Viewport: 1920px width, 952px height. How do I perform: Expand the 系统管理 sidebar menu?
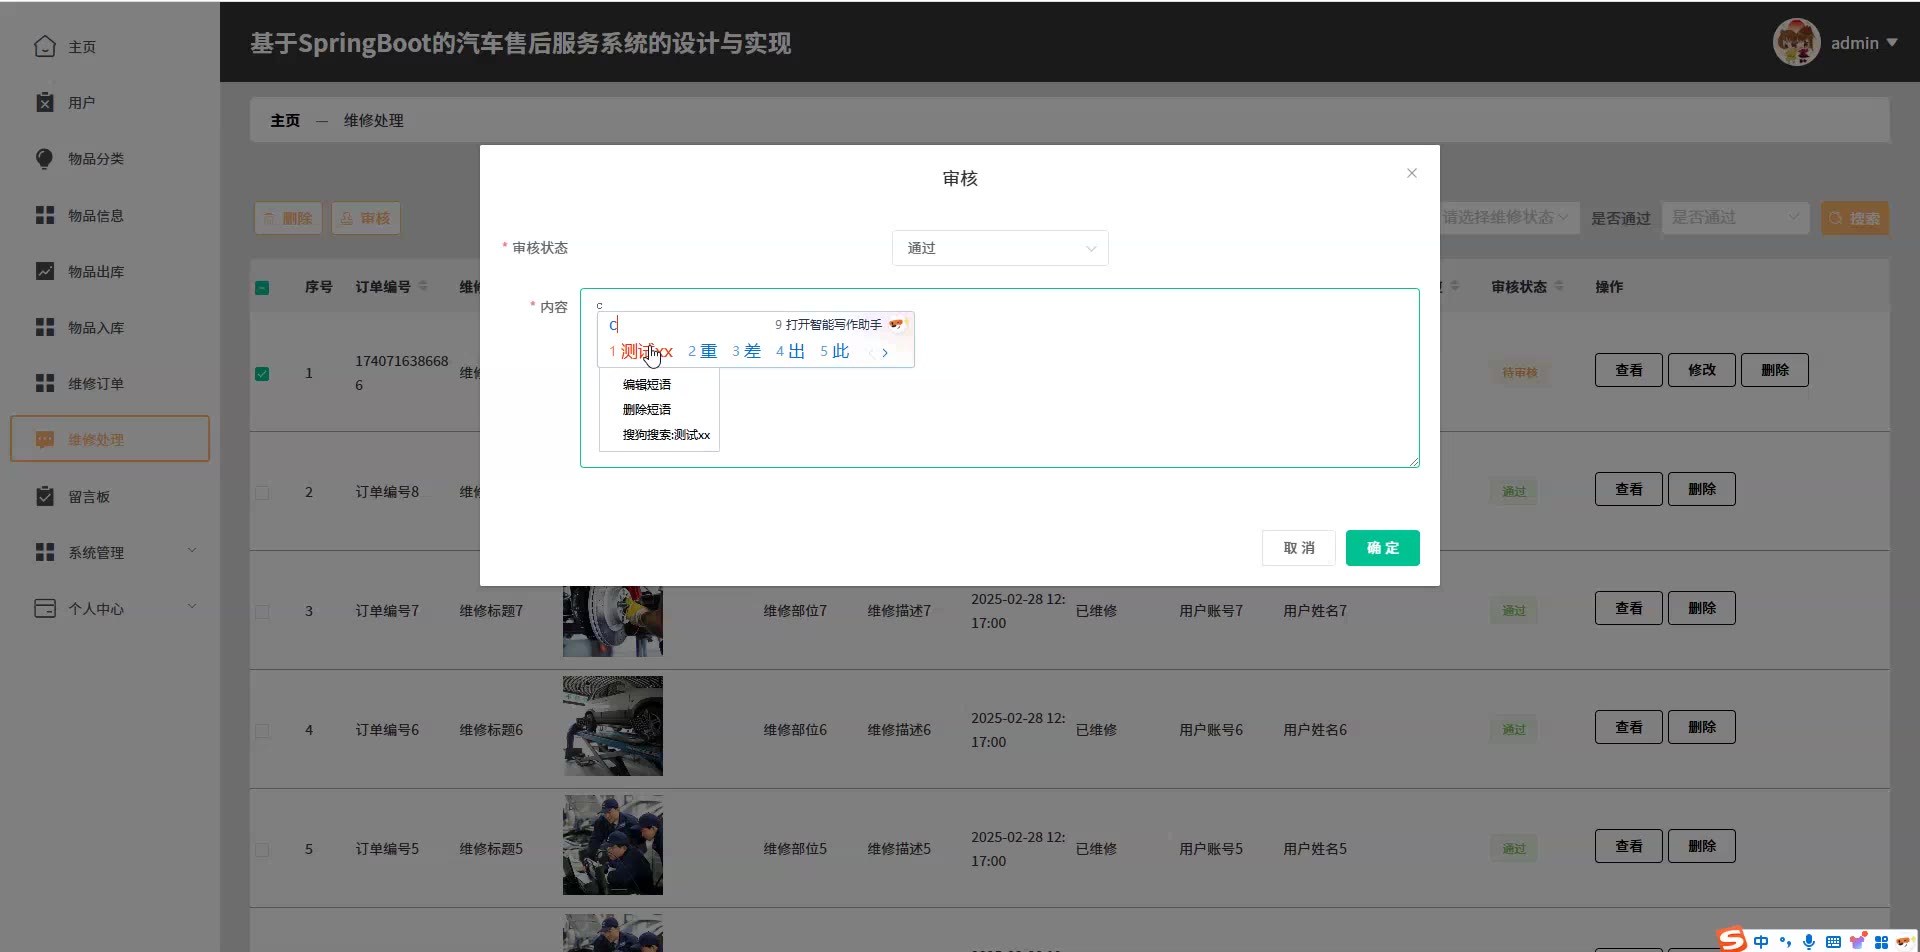[110, 552]
